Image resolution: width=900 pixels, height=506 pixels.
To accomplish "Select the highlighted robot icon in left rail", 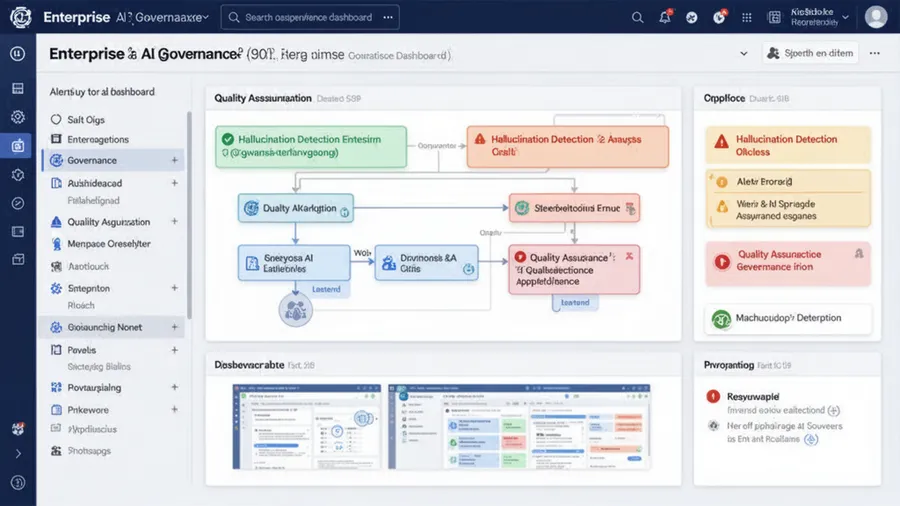I will point(18,146).
